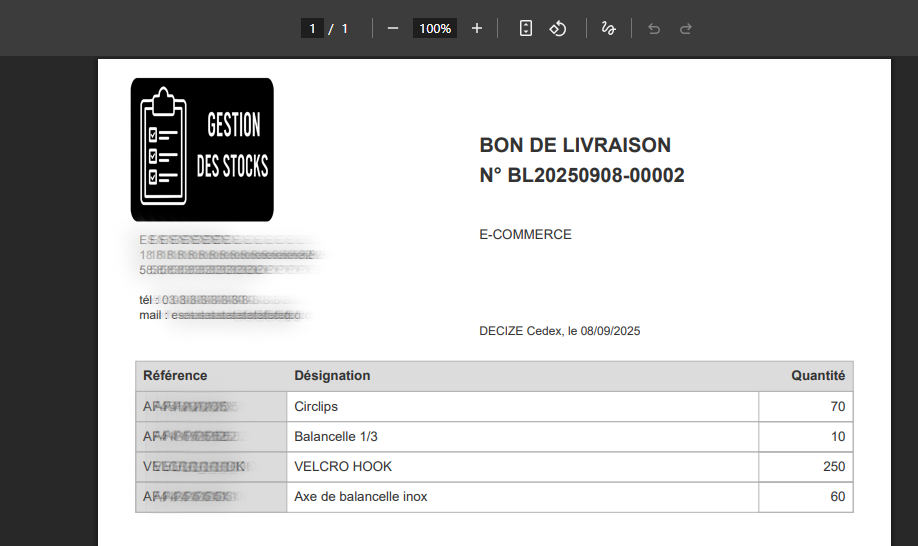This screenshot has width=918, height=546.
Task: Select the VELCRO HOOK table cell
Action: point(343,467)
